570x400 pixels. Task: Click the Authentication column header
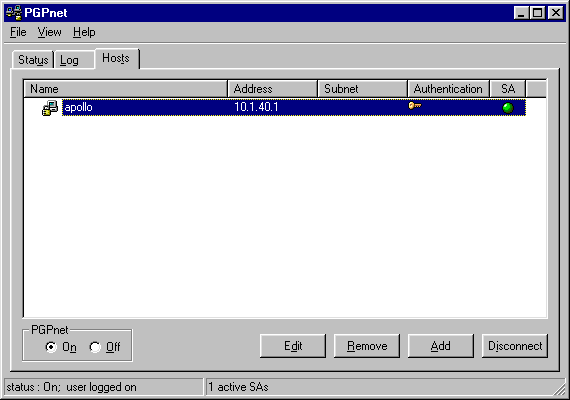[x=449, y=89]
